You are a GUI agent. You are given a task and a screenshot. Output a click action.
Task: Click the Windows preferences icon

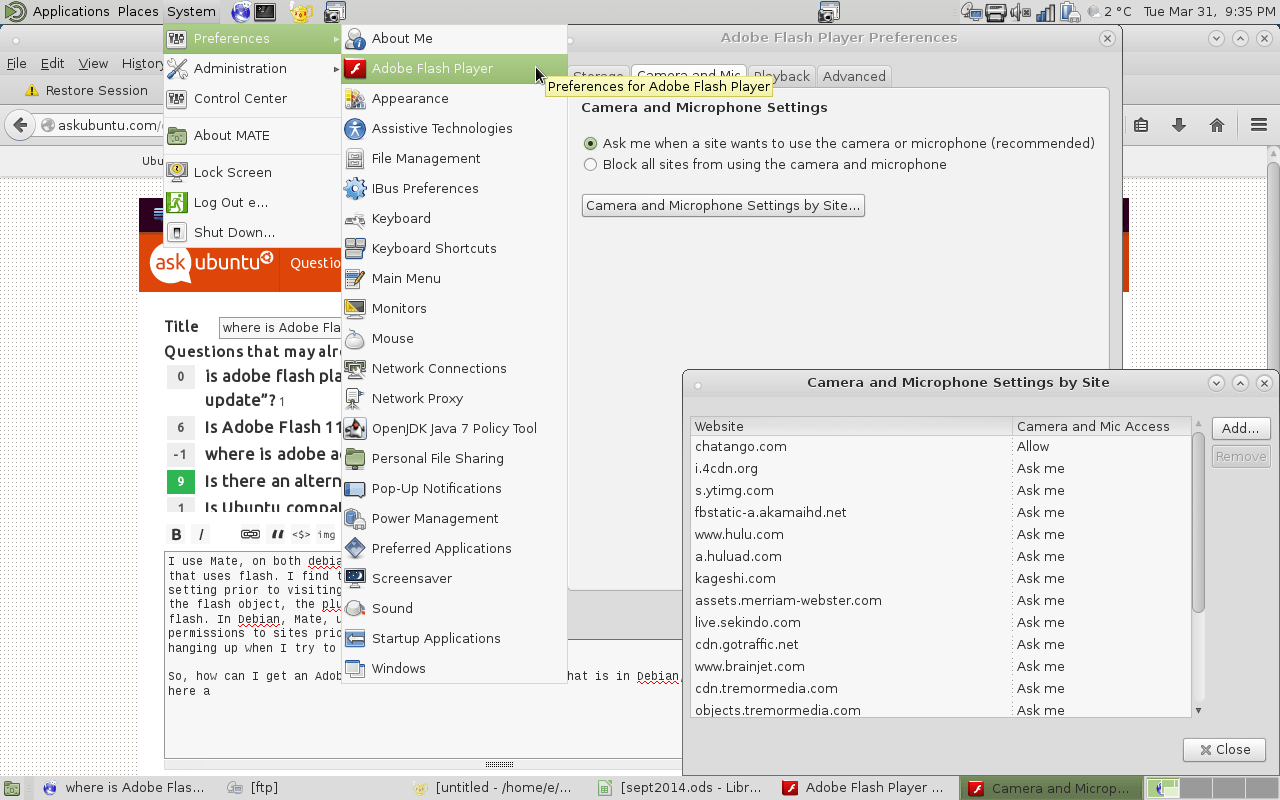click(355, 668)
